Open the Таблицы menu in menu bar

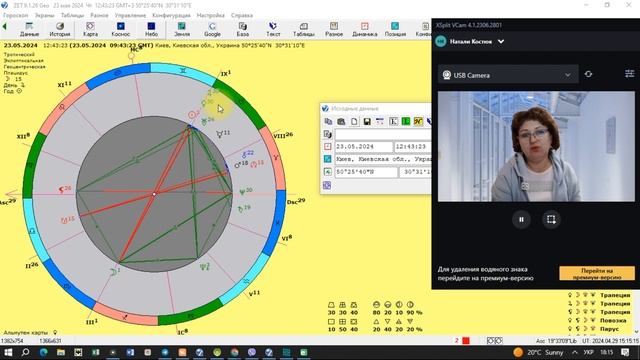(72, 15)
